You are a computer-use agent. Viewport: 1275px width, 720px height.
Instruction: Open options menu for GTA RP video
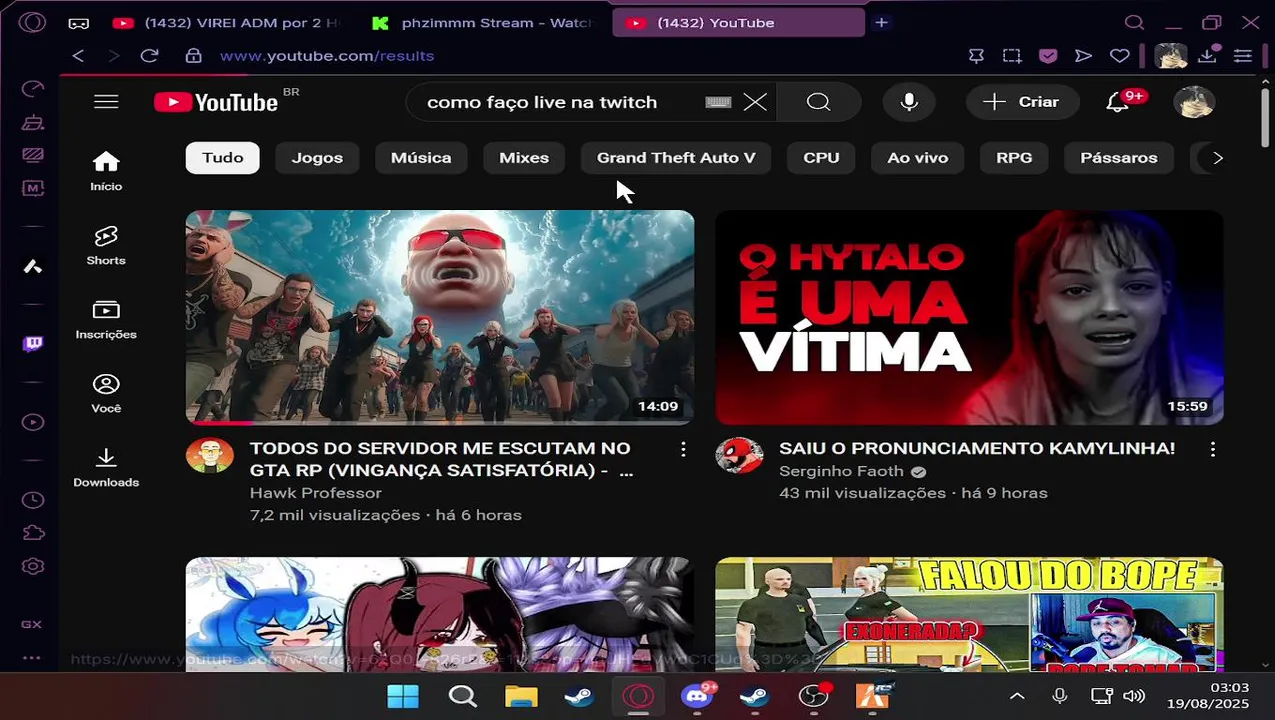[x=683, y=450]
